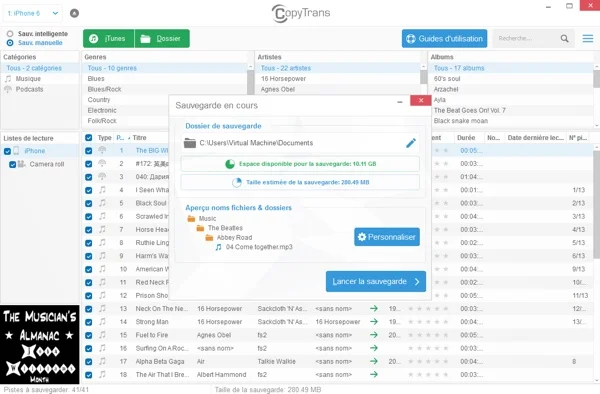Toggle checkbox for track 15 Fuel to Fire
Viewport: 600px width, 394px height.
click(88, 335)
